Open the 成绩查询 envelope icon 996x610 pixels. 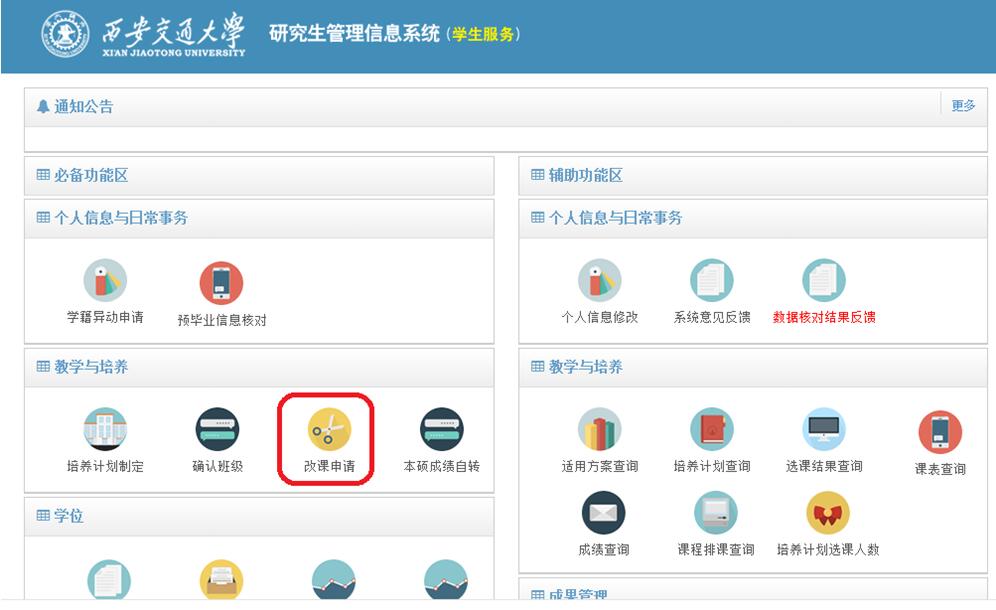point(603,513)
